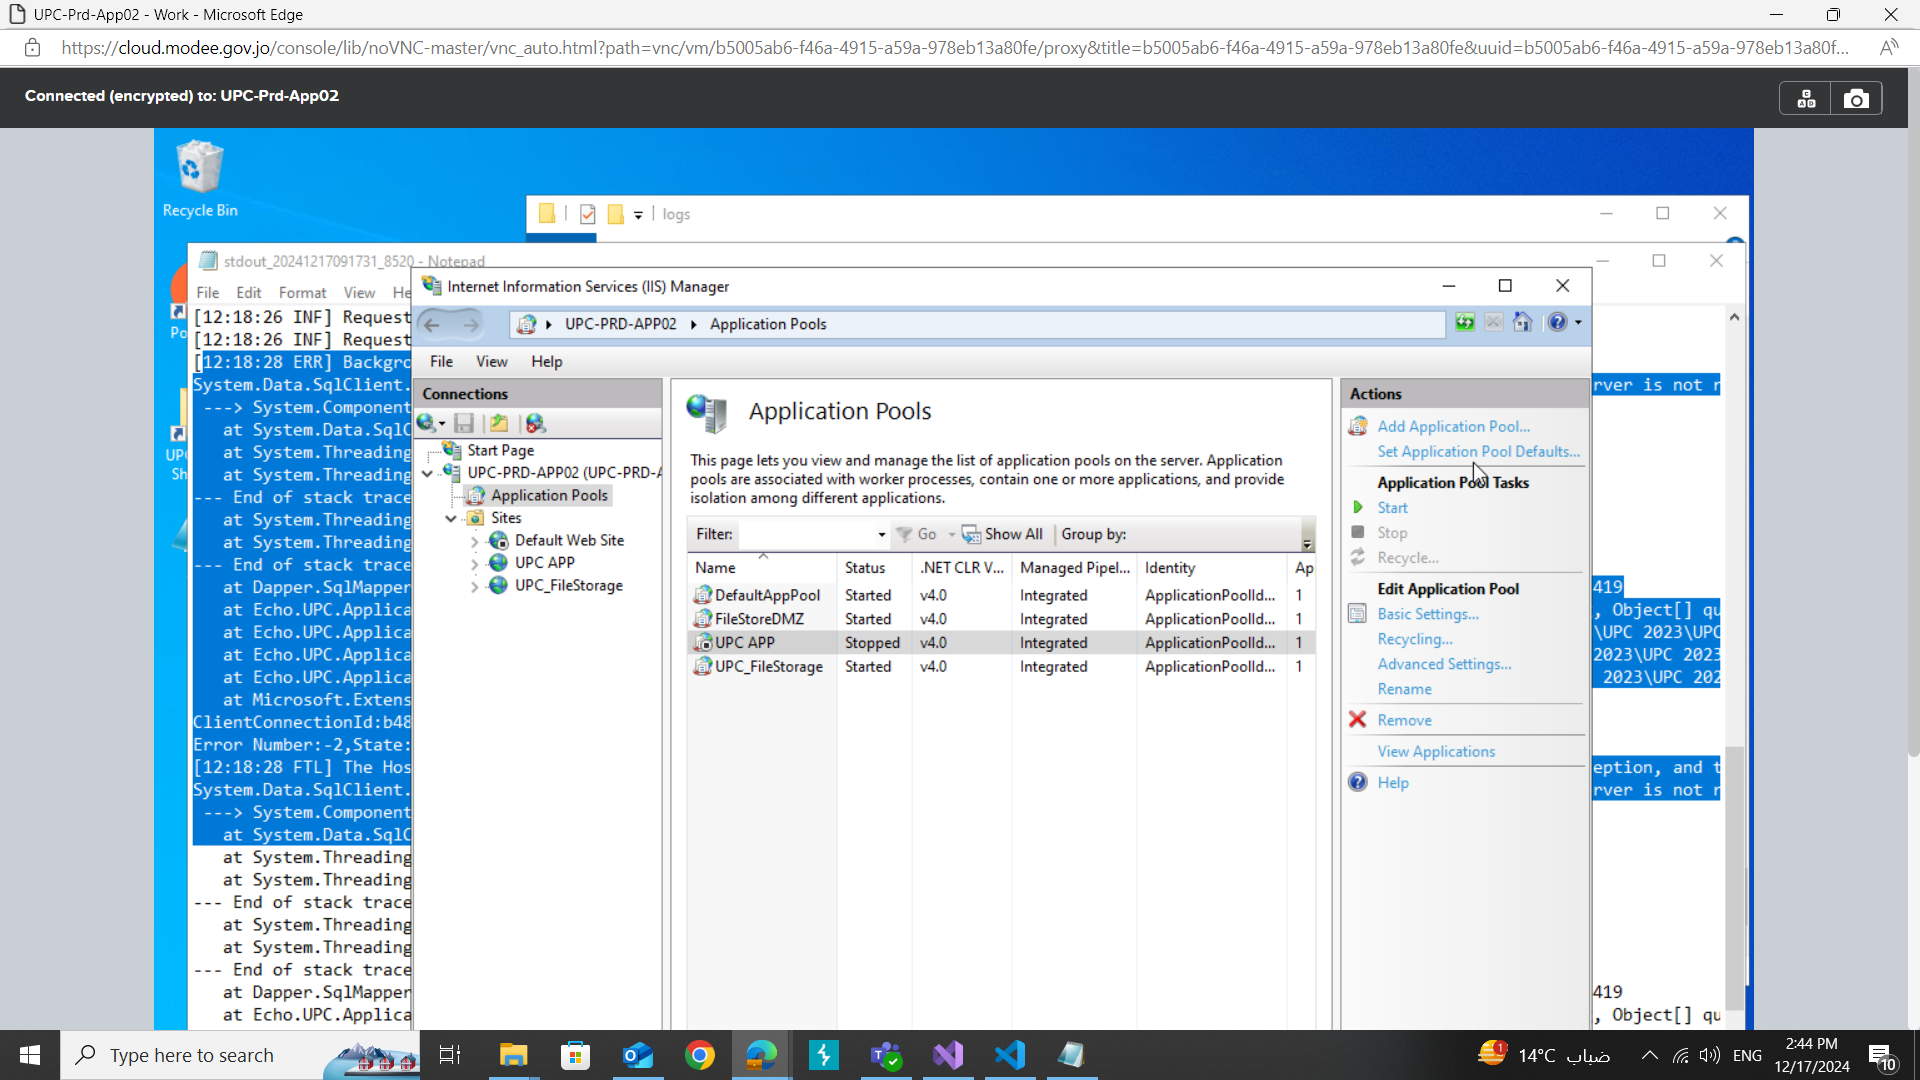
Task: Open File Explorer from the taskbar
Action: 513,1055
